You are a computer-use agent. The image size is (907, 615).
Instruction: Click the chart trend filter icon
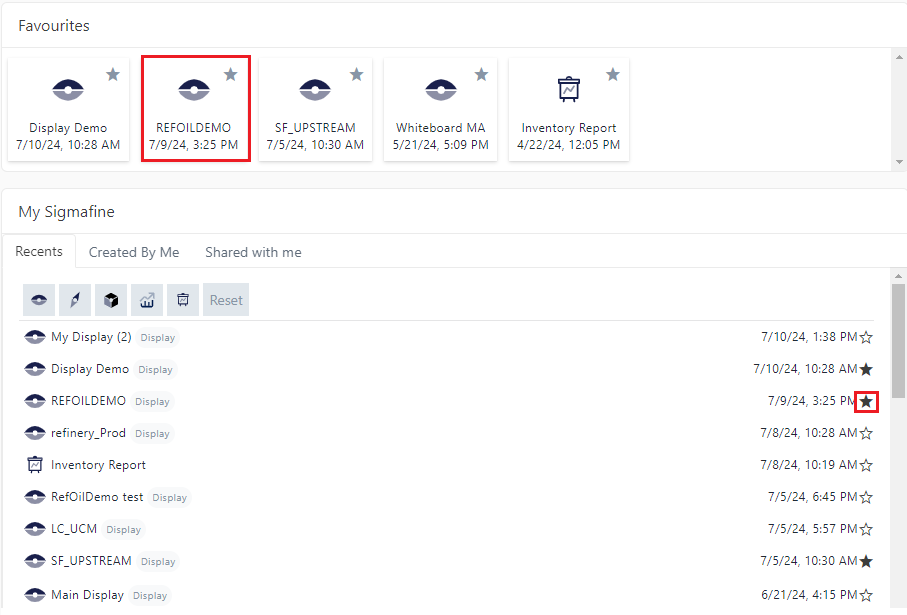[x=147, y=300]
